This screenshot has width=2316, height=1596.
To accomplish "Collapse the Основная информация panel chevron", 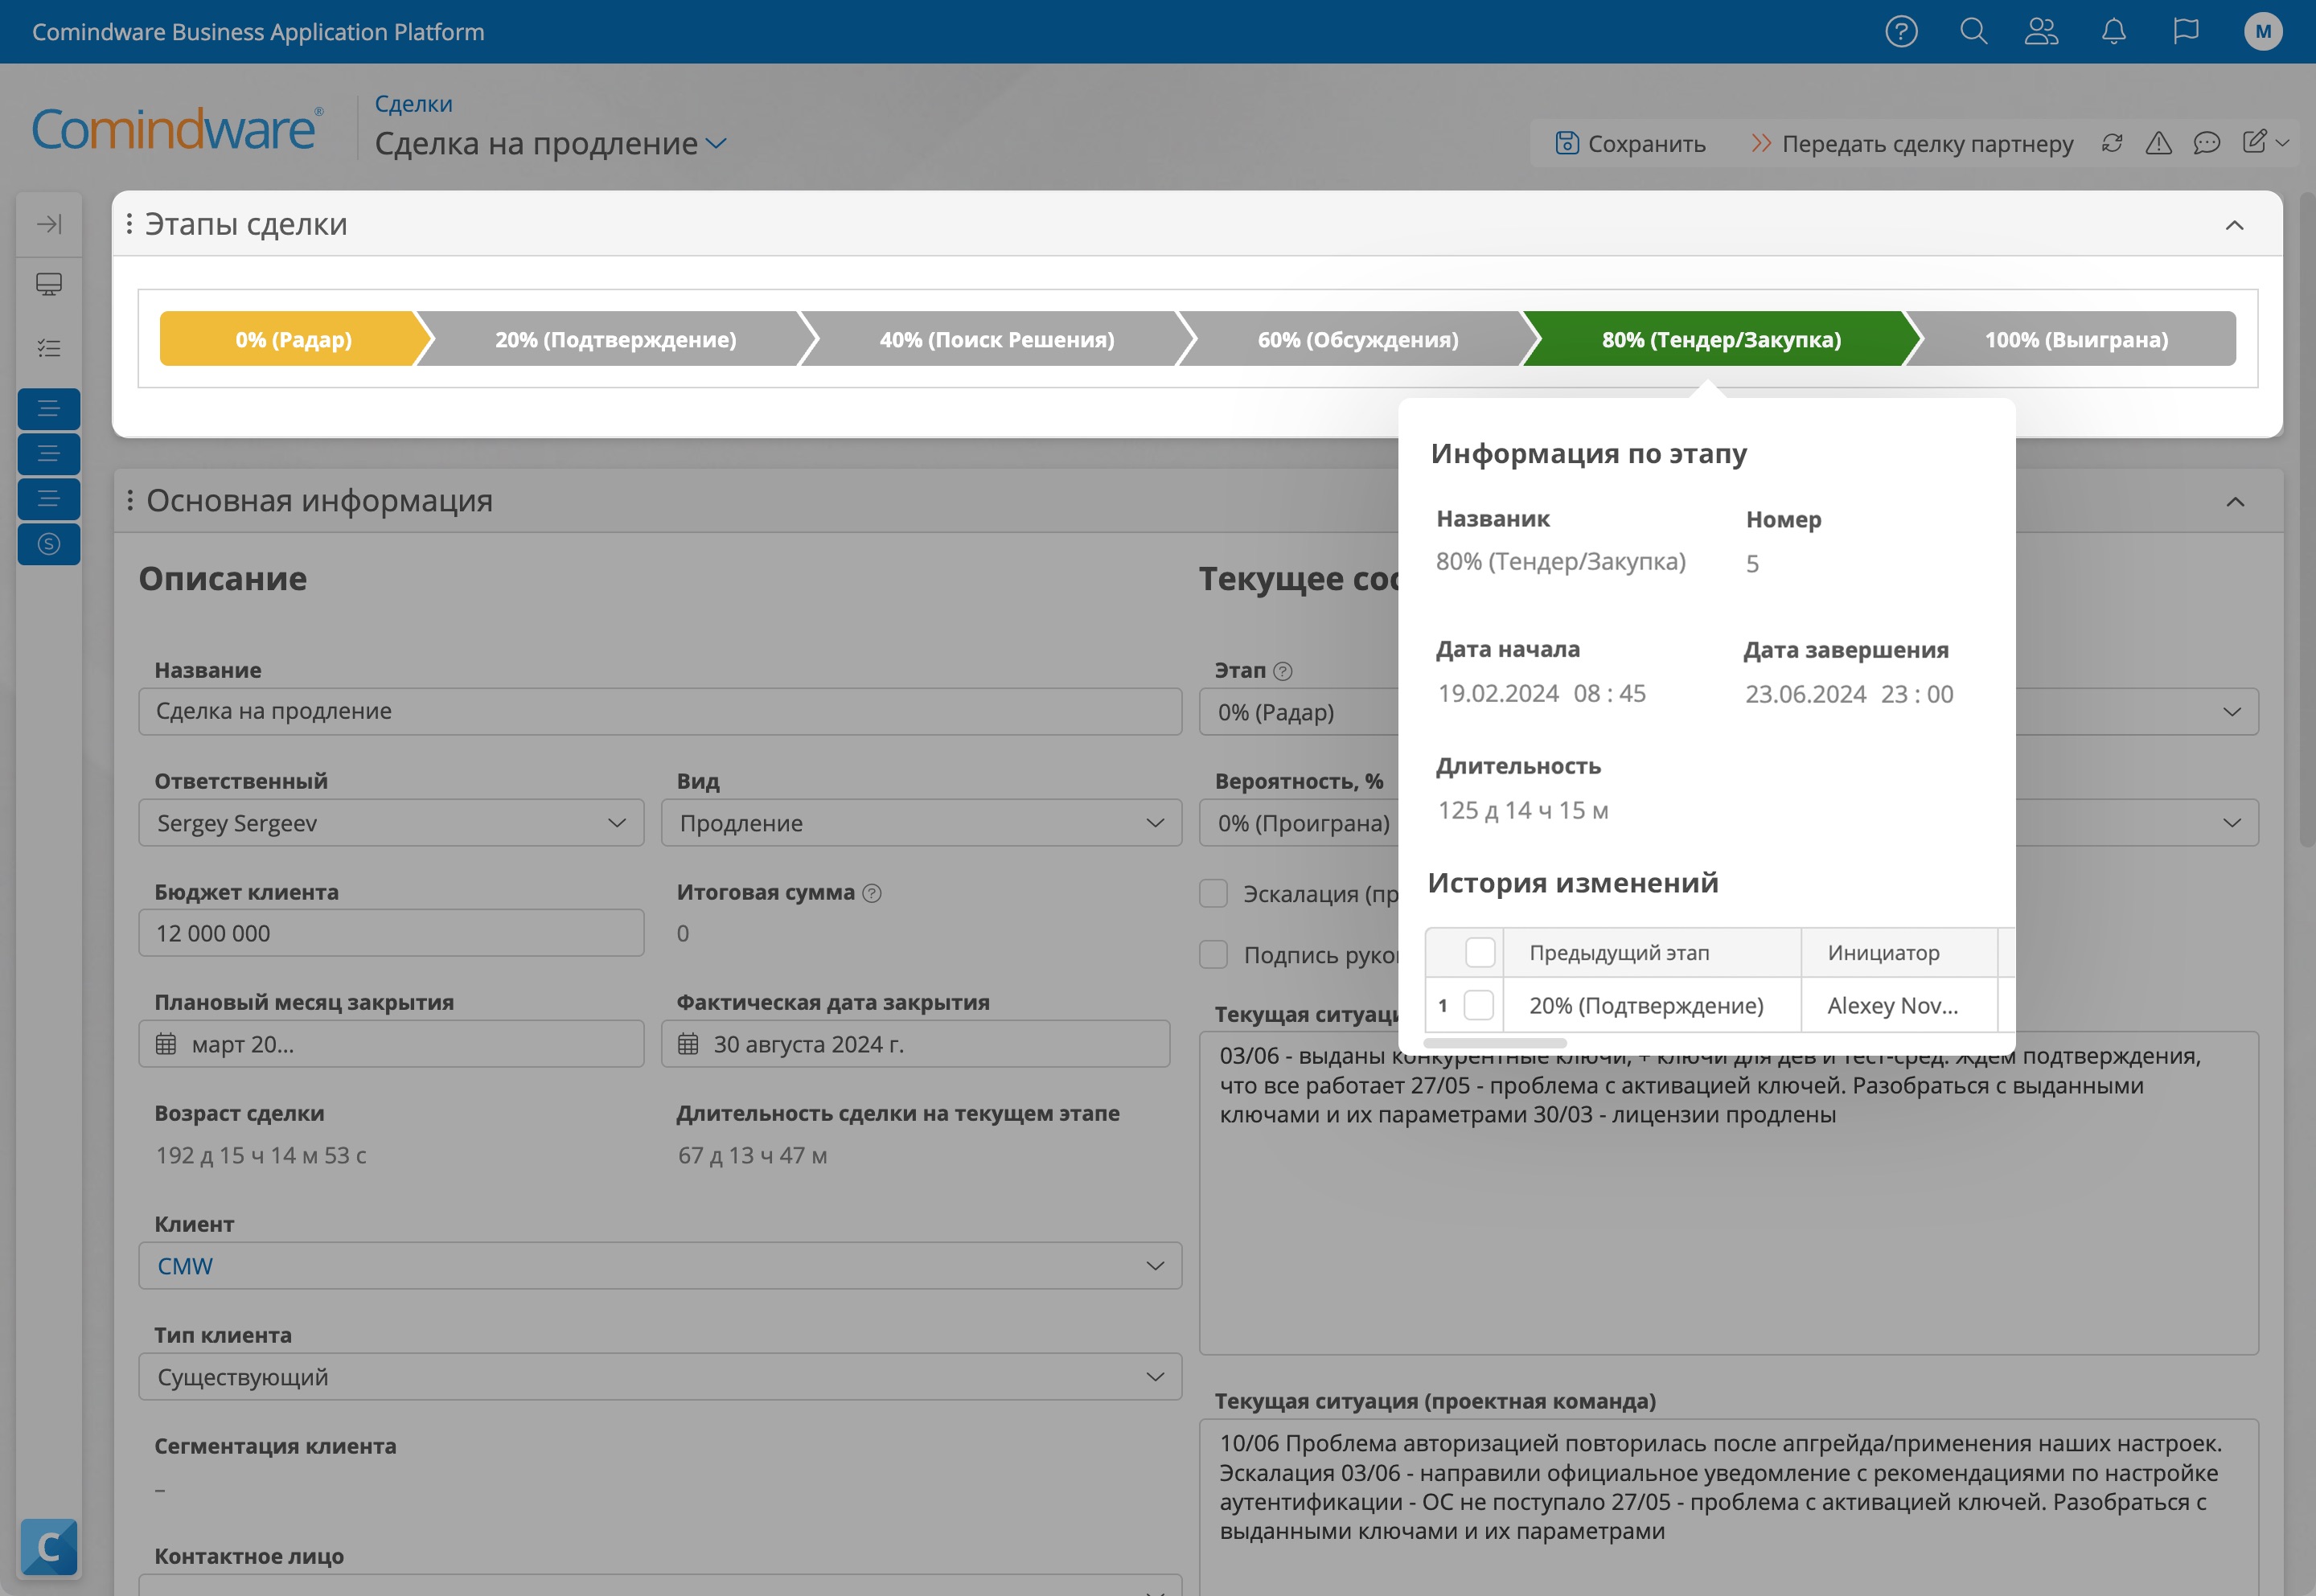I will 2236,501.
